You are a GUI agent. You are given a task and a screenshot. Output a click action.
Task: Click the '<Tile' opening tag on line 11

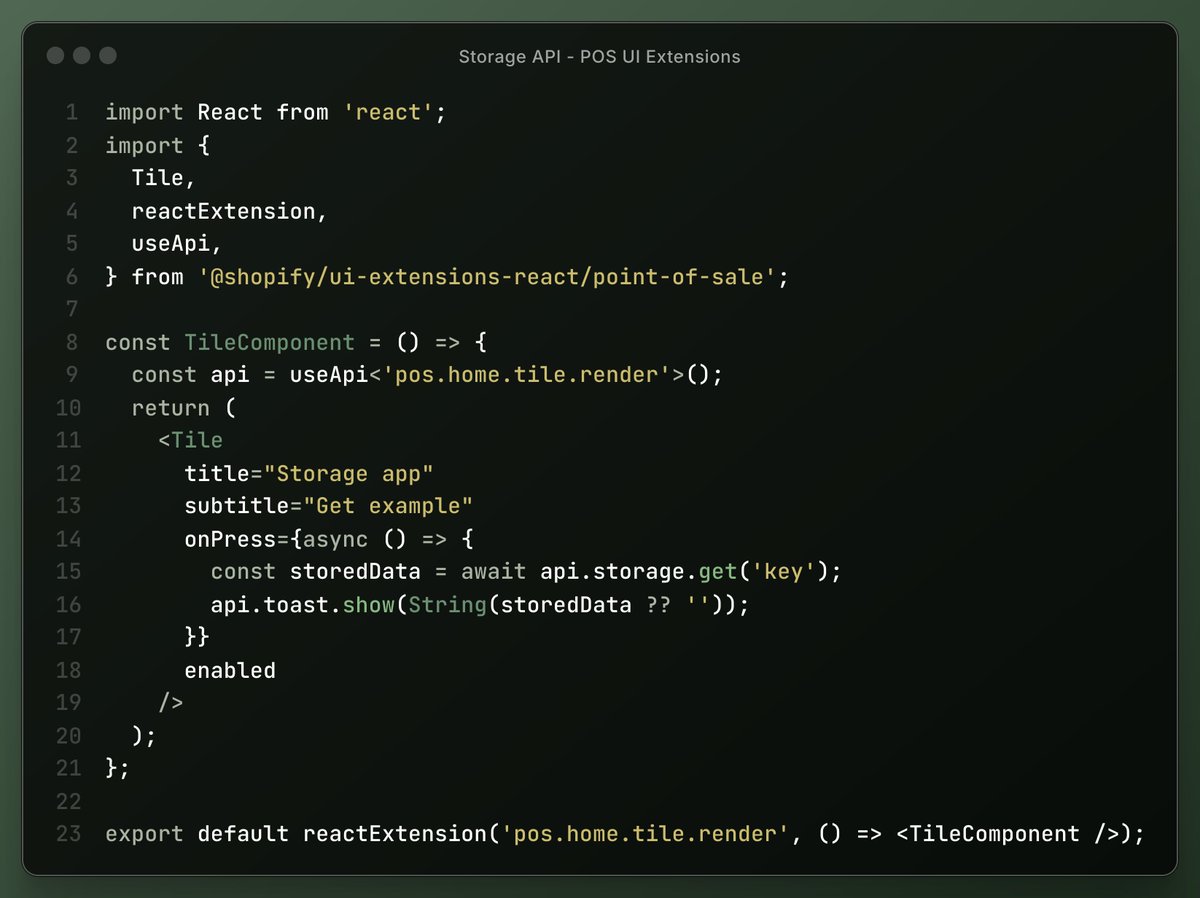[x=190, y=441]
